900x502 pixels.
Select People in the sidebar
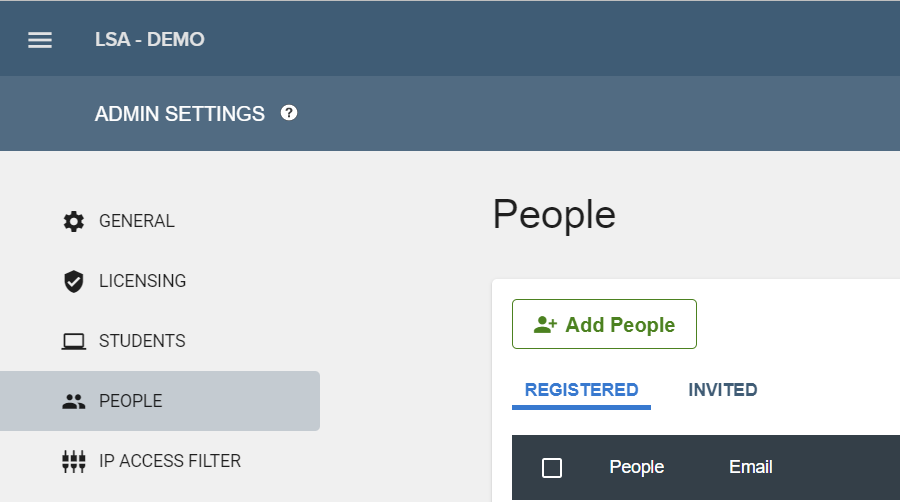pos(160,401)
